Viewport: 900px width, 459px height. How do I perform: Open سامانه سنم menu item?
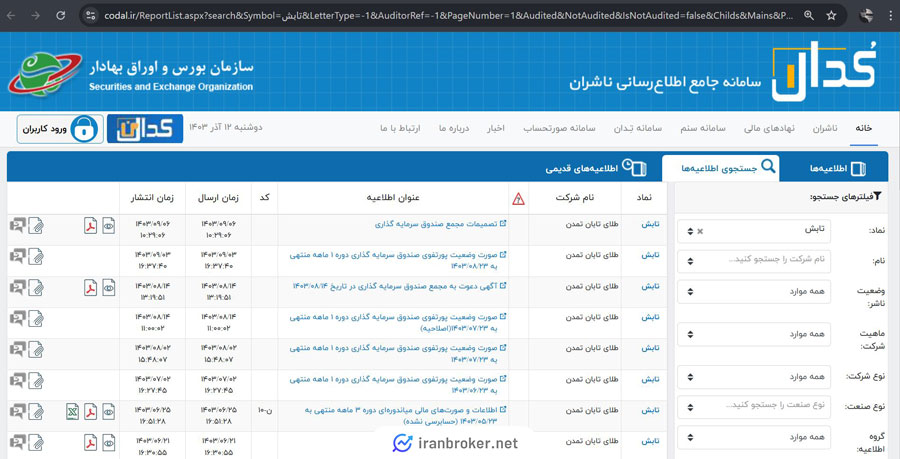[703, 129]
